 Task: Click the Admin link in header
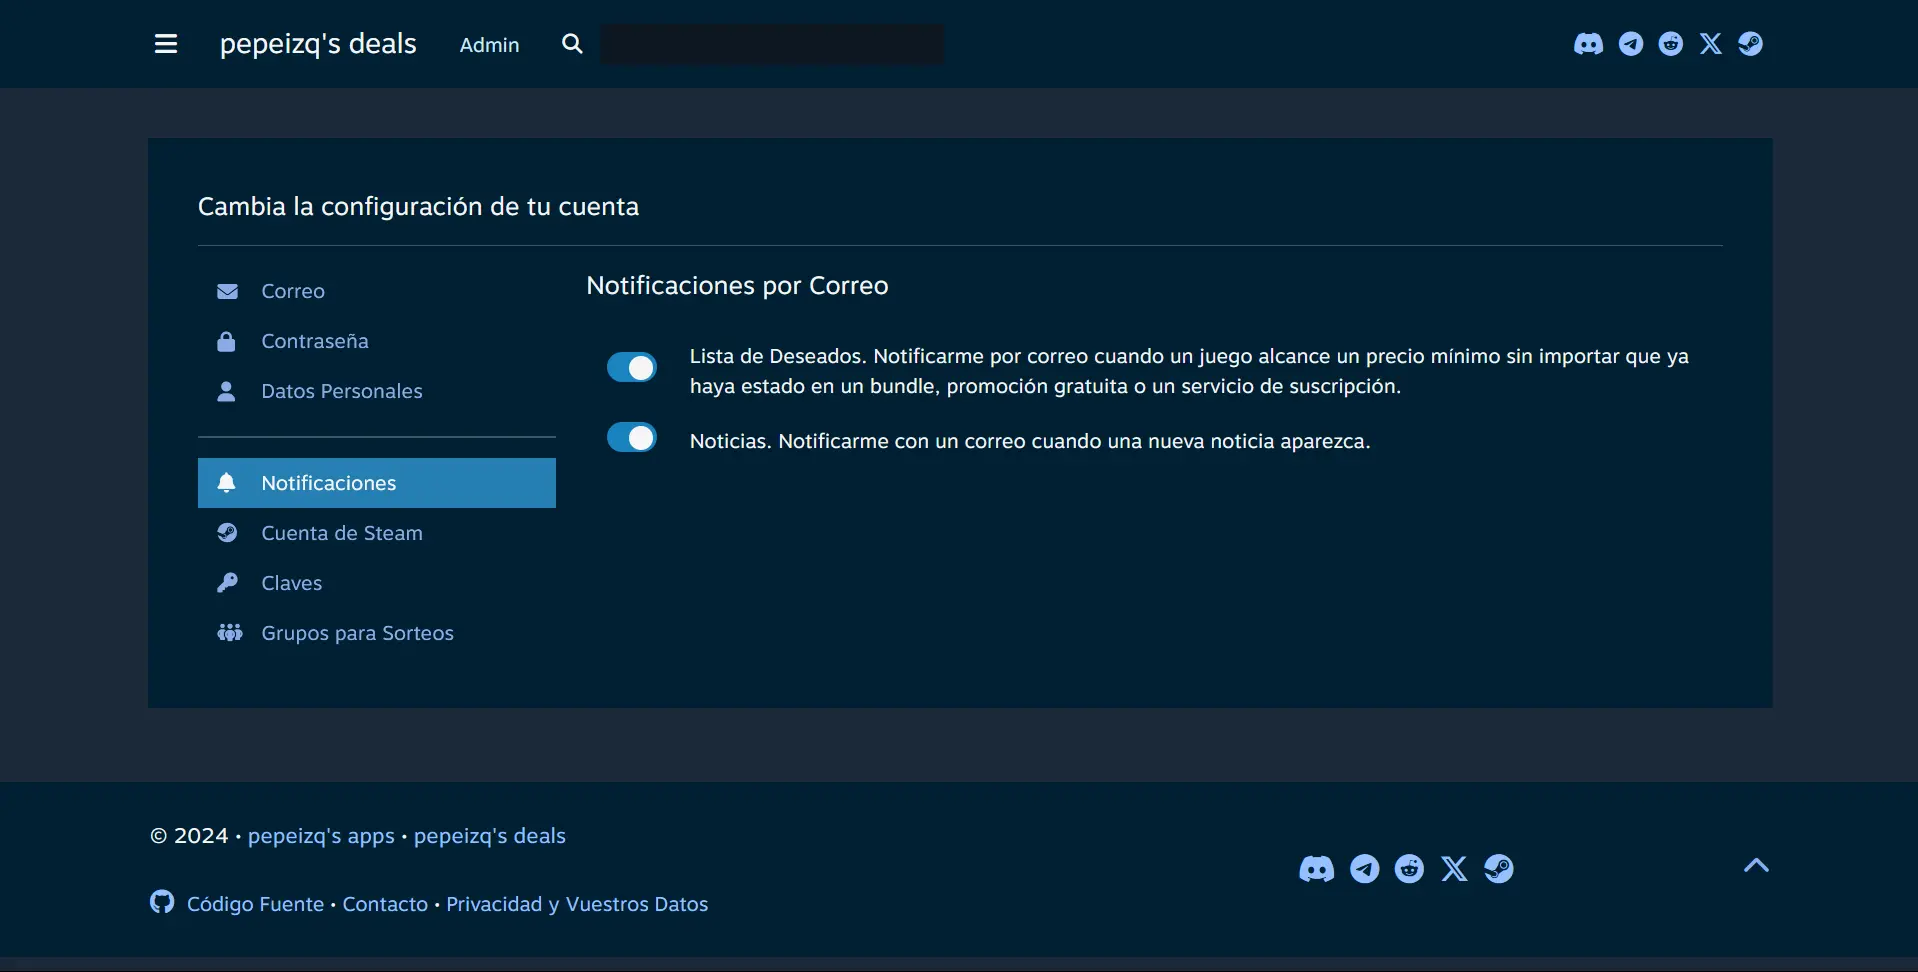489,45
